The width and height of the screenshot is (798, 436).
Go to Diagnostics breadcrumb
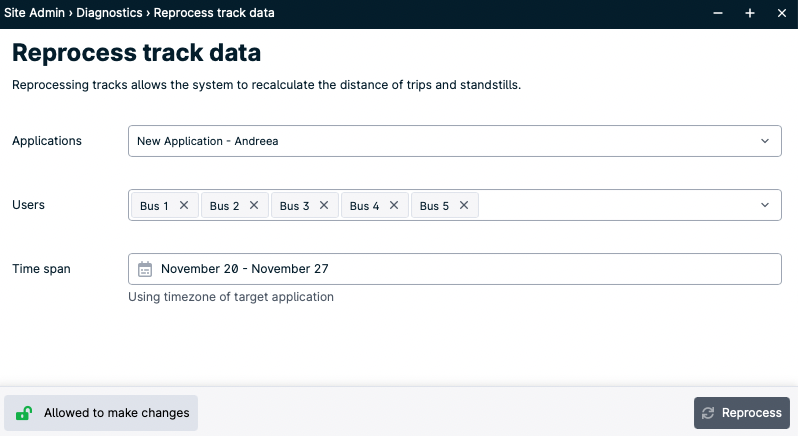(109, 13)
